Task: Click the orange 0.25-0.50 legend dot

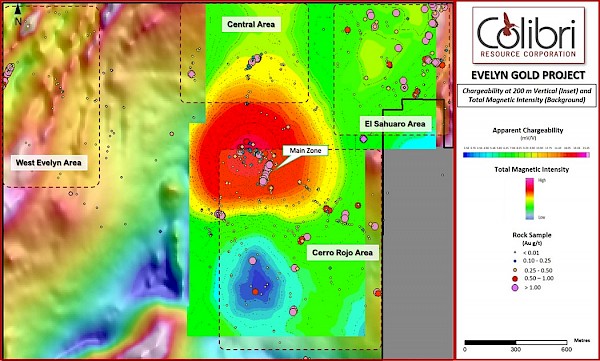Action: click(515, 270)
